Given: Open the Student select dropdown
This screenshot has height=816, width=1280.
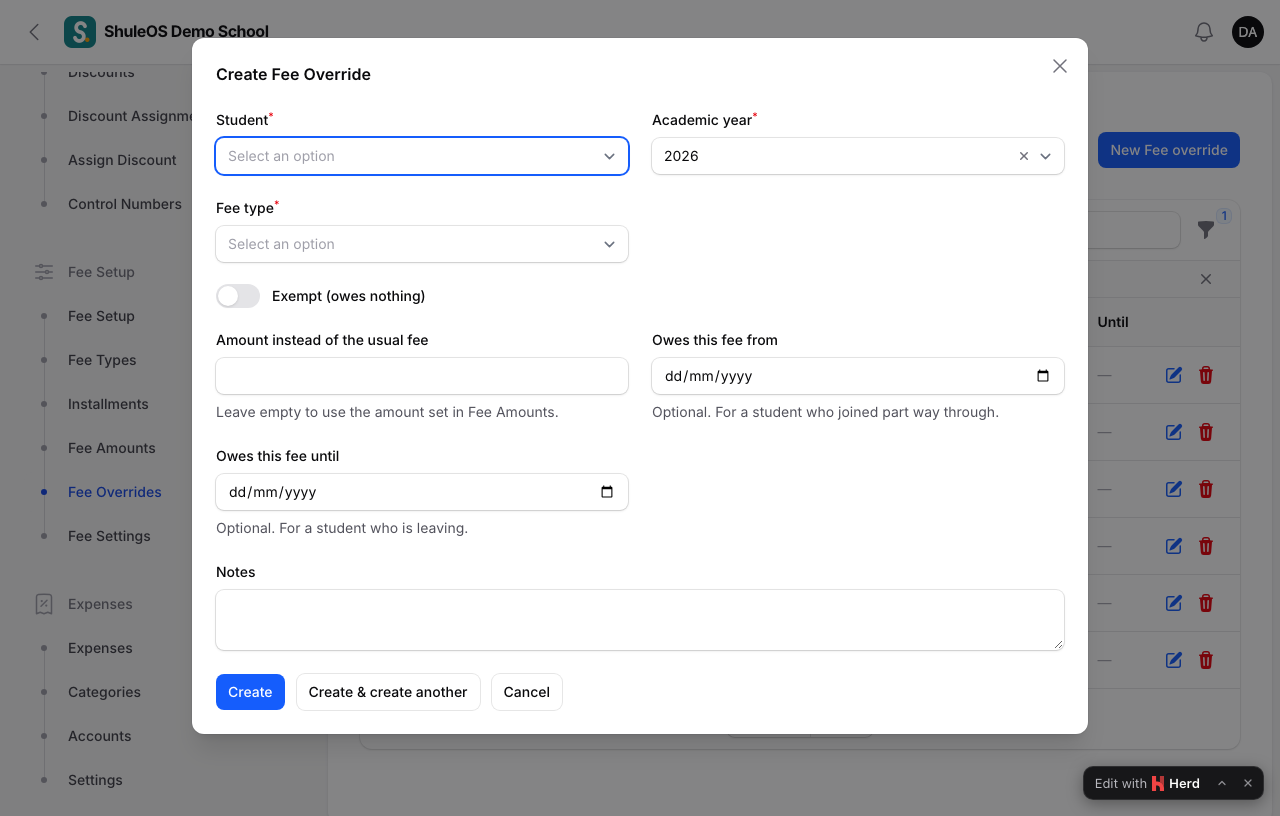Looking at the screenshot, I should click(422, 156).
